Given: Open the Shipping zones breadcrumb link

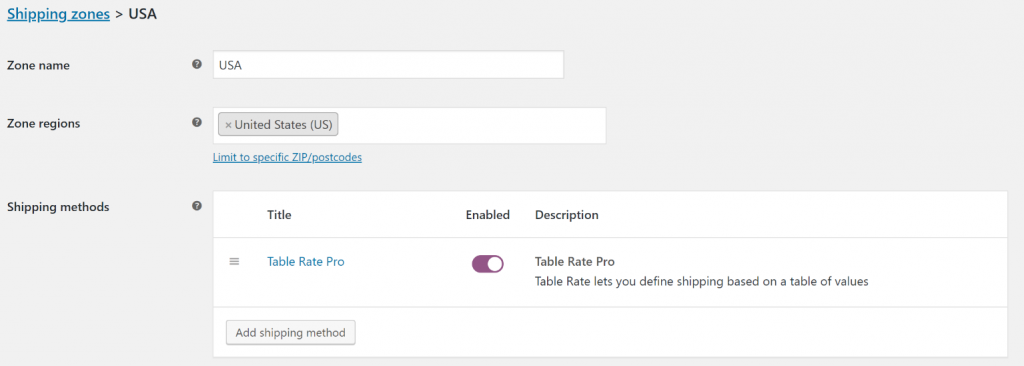Looking at the screenshot, I should (58, 14).
